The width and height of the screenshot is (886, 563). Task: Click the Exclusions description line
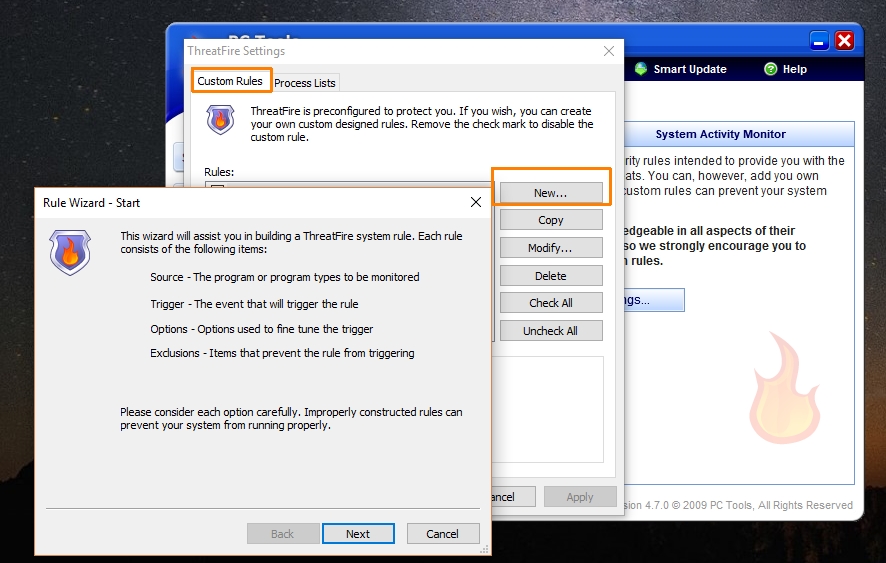pos(282,353)
